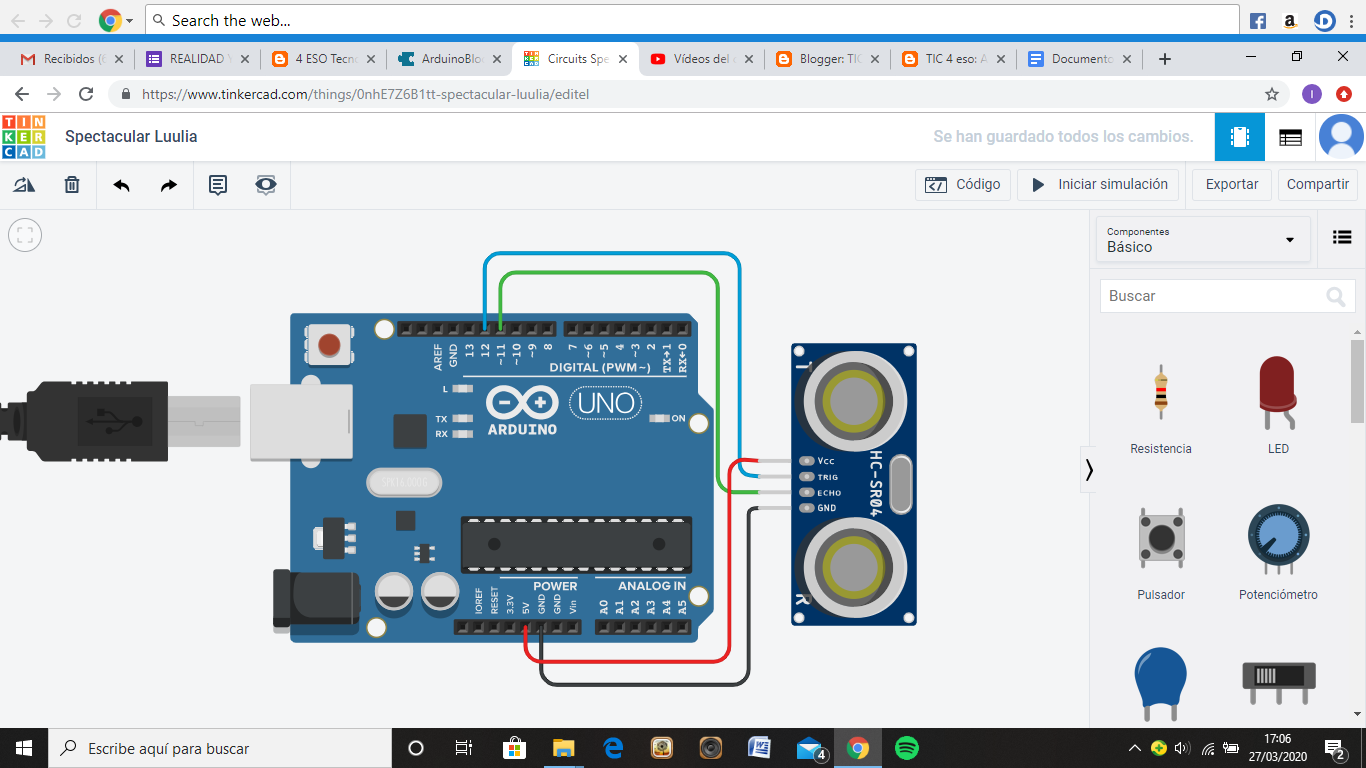This screenshot has width=1366, height=768.
Task: Select the slide switch component
Action: 1278,683
